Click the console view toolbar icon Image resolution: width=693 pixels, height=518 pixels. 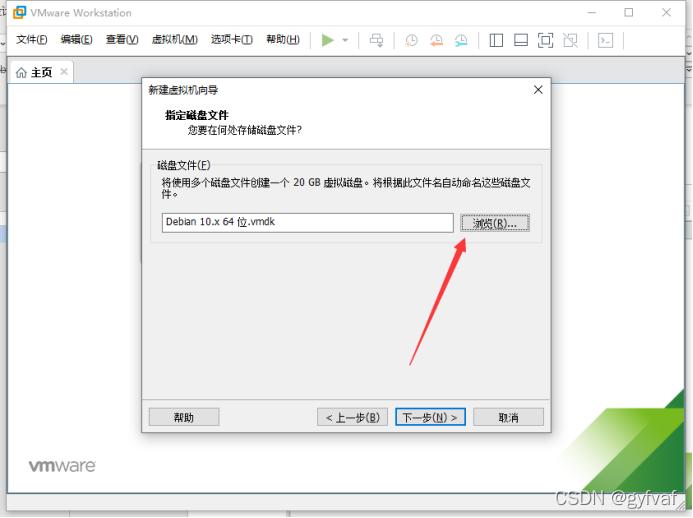(x=605, y=41)
